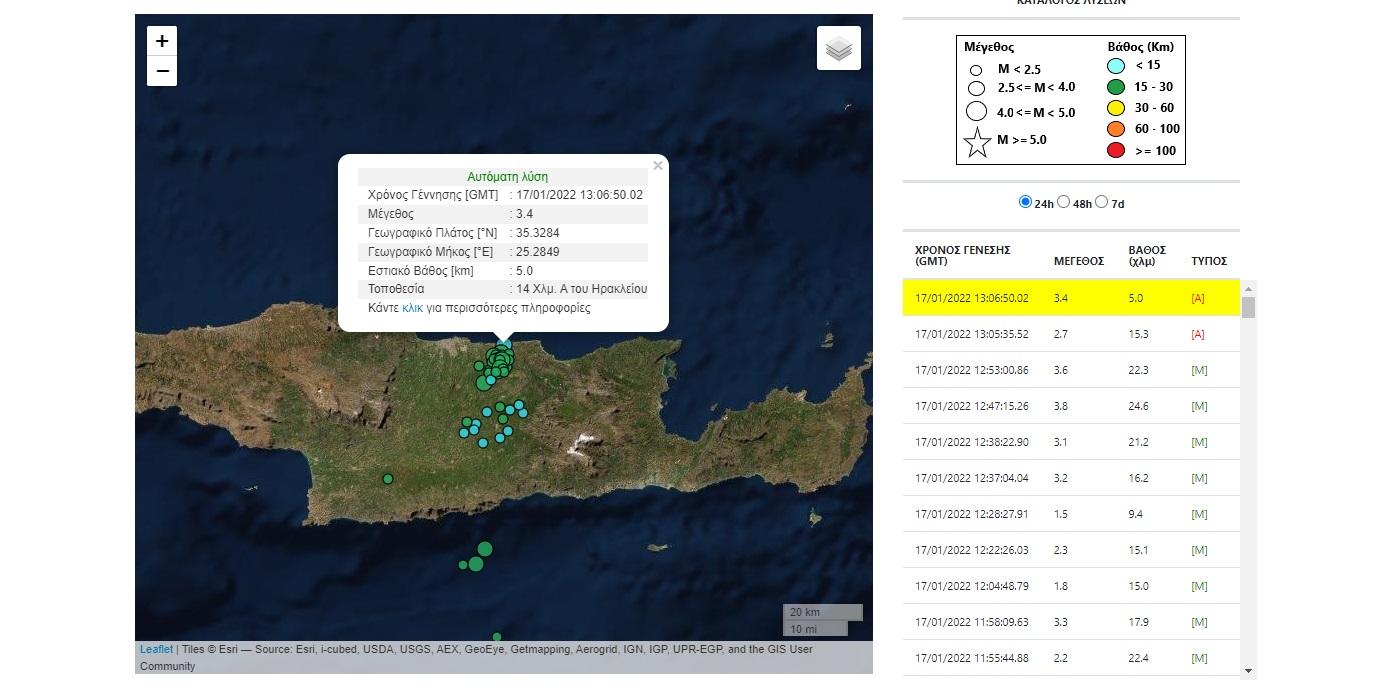This screenshot has width=1391, height=690.
Task: Select the 12:53:00.86 magnitude 3.6 event
Action: [1070, 370]
